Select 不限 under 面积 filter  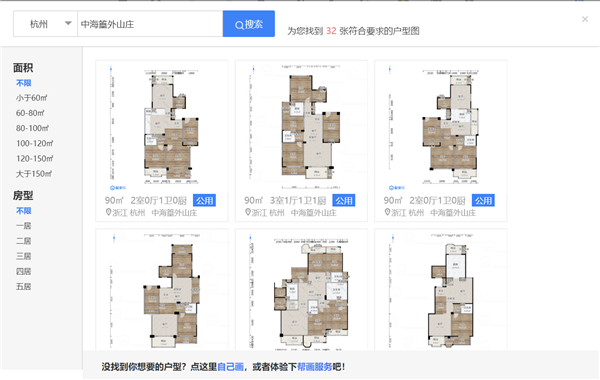(23, 83)
